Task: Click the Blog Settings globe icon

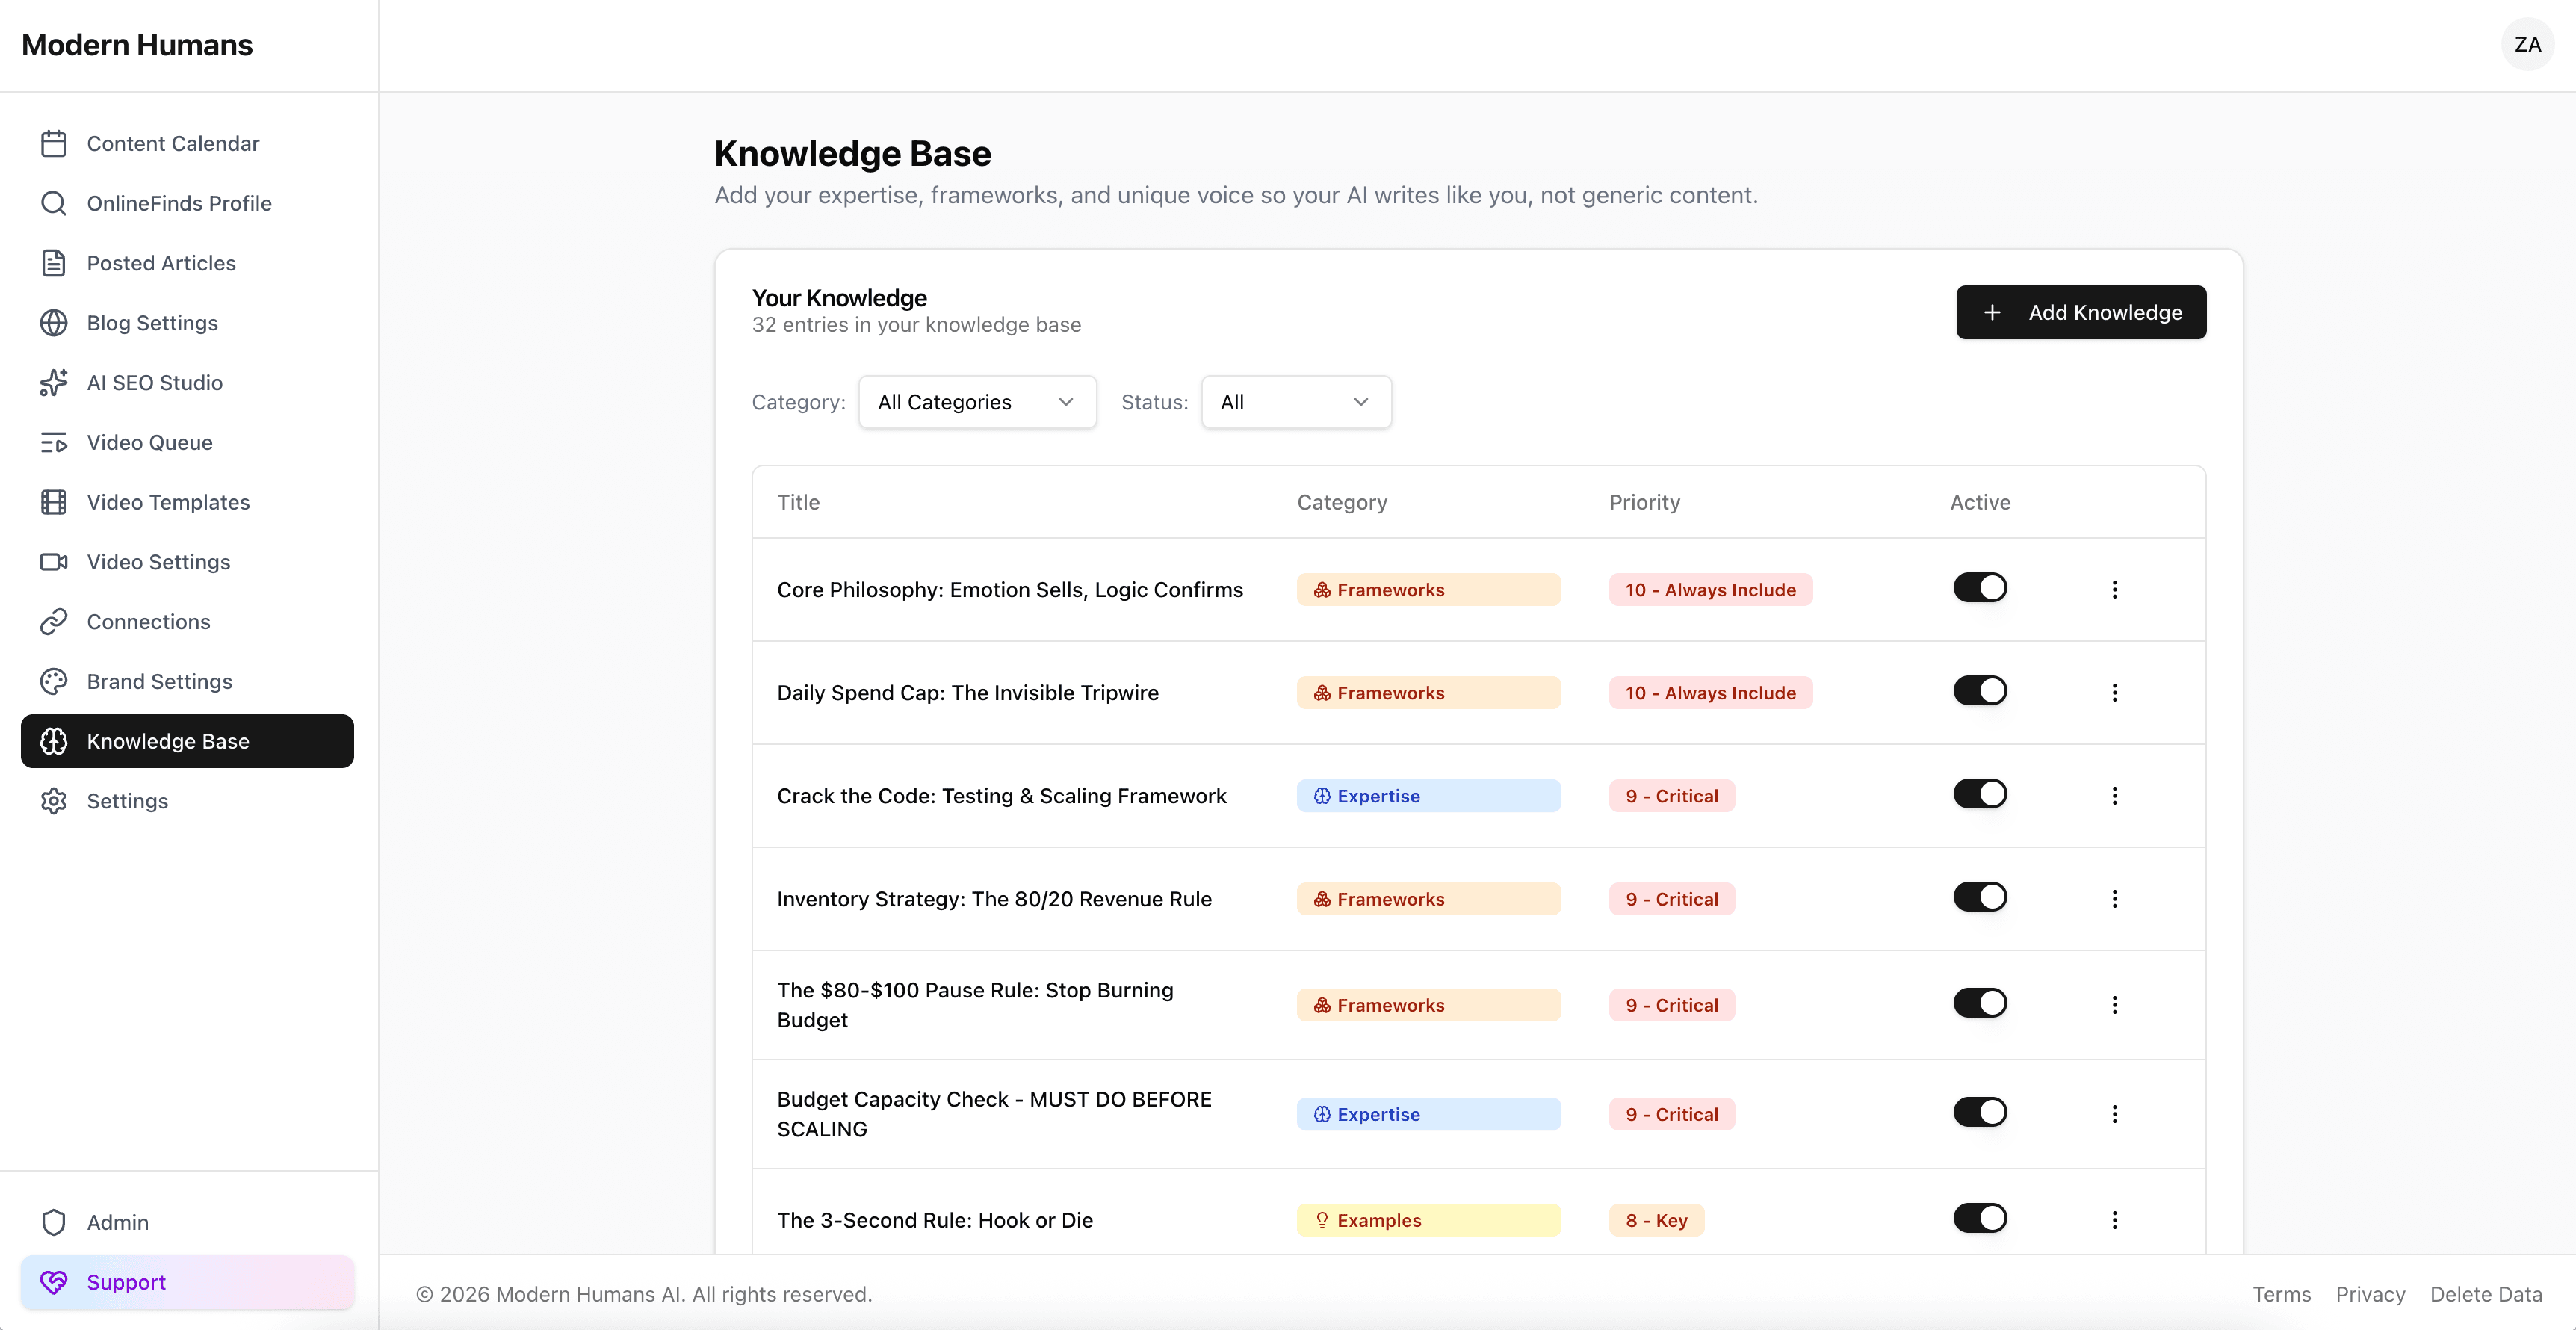Action: pyautogui.click(x=54, y=323)
